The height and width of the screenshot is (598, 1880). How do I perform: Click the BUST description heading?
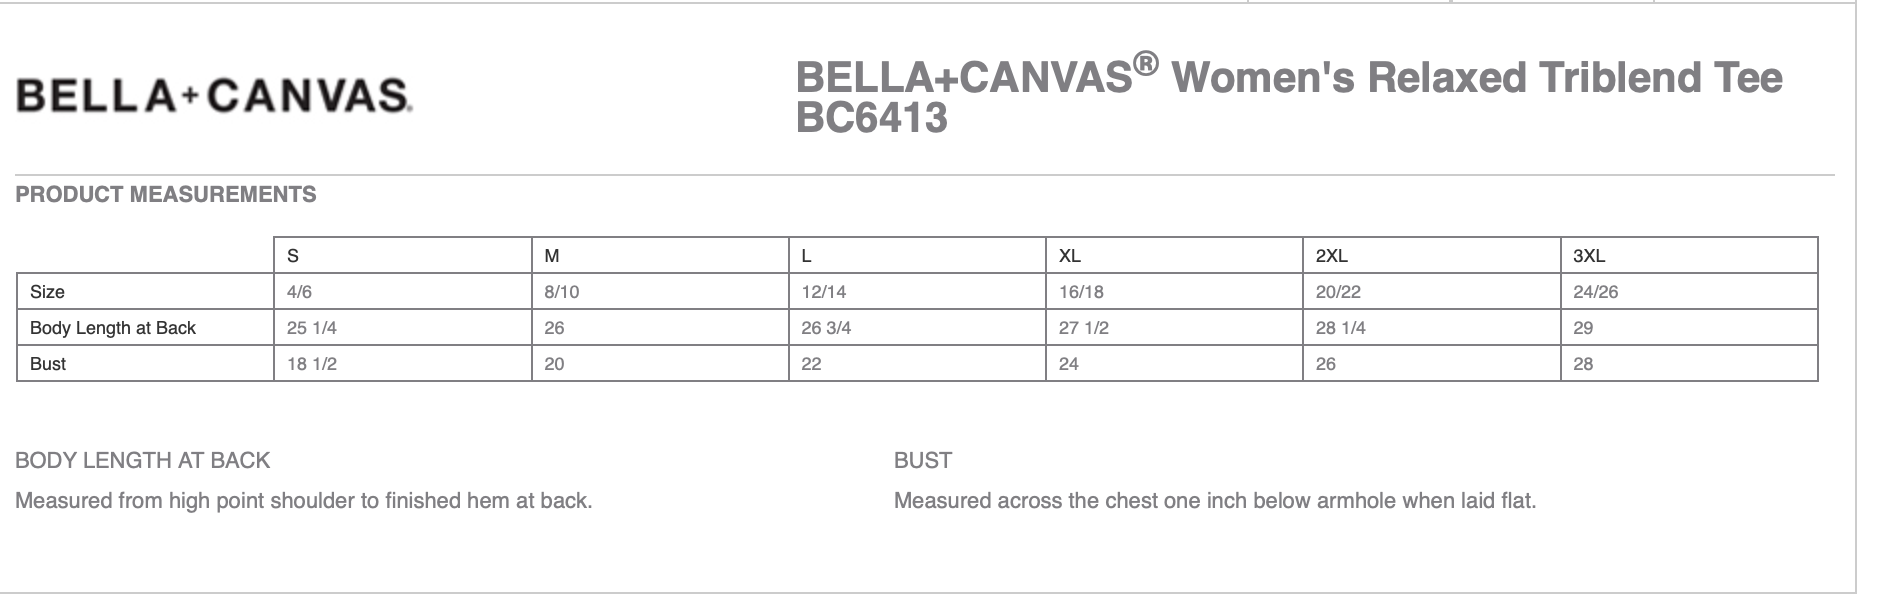pos(922,460)
